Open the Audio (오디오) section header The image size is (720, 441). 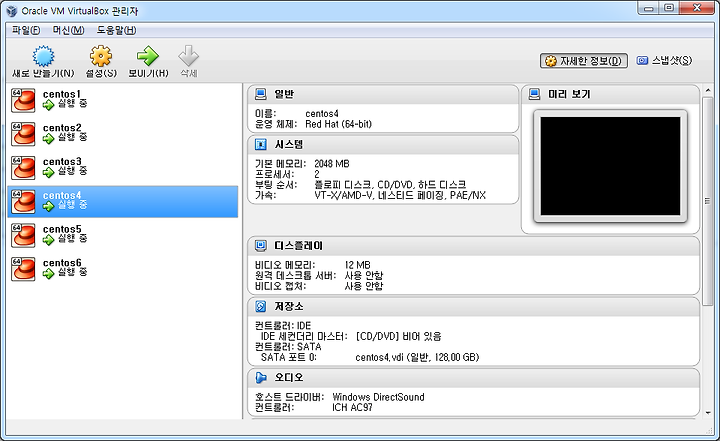coord(473,378)
